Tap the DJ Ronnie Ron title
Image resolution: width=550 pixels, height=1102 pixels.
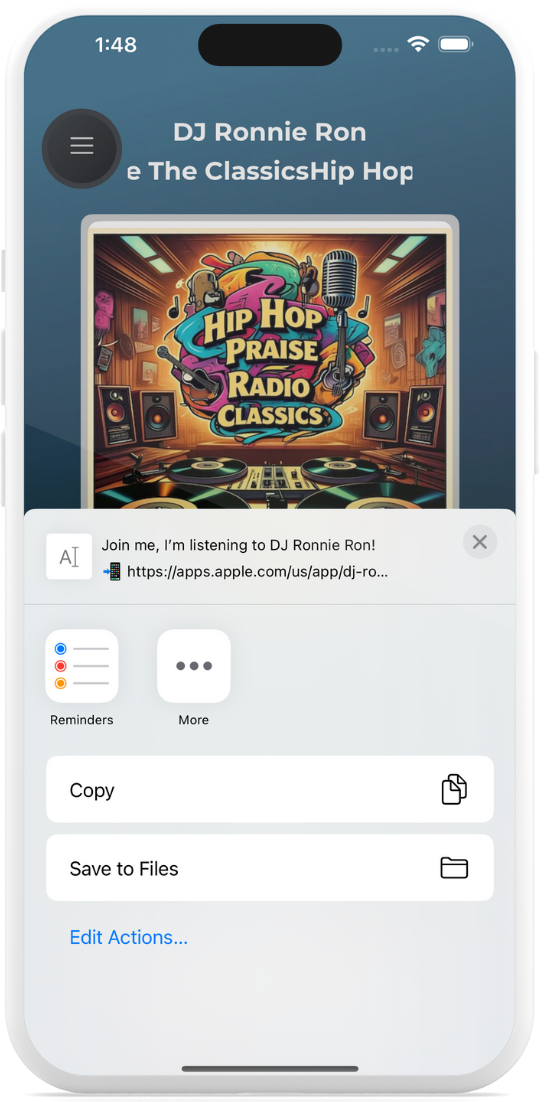(x=270, y=131)
